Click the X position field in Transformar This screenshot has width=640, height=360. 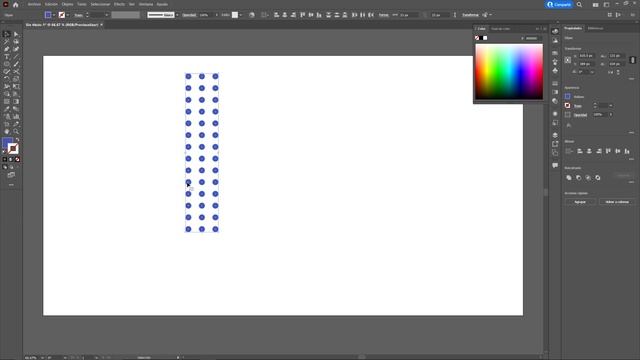click(587, 56)
